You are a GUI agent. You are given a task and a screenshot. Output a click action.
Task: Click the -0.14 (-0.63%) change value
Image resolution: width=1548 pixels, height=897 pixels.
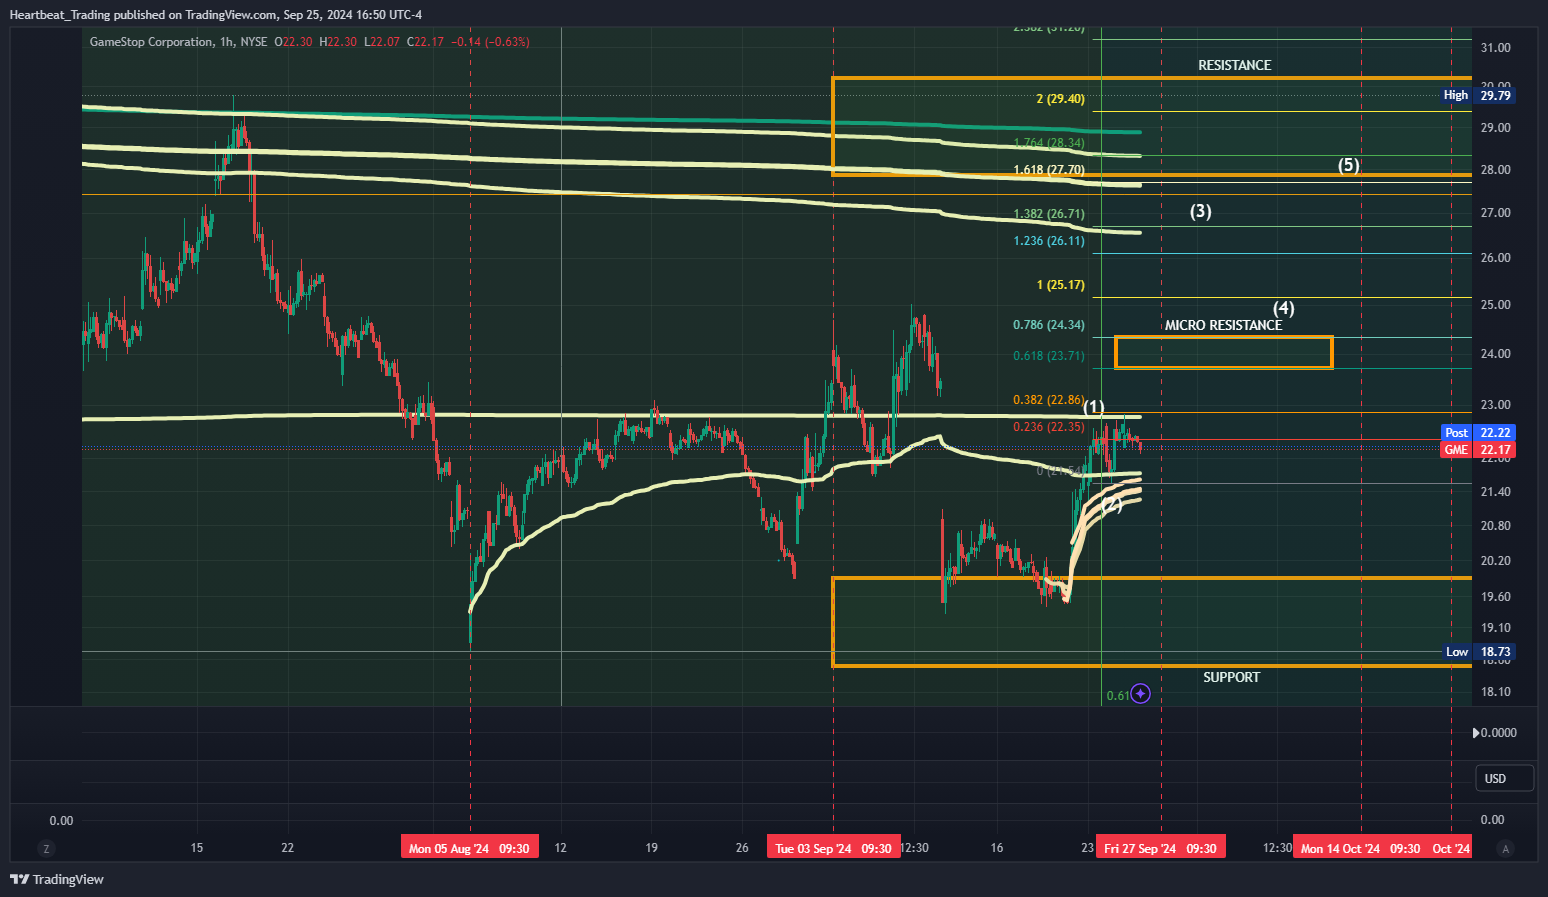[x=490, y=42]
